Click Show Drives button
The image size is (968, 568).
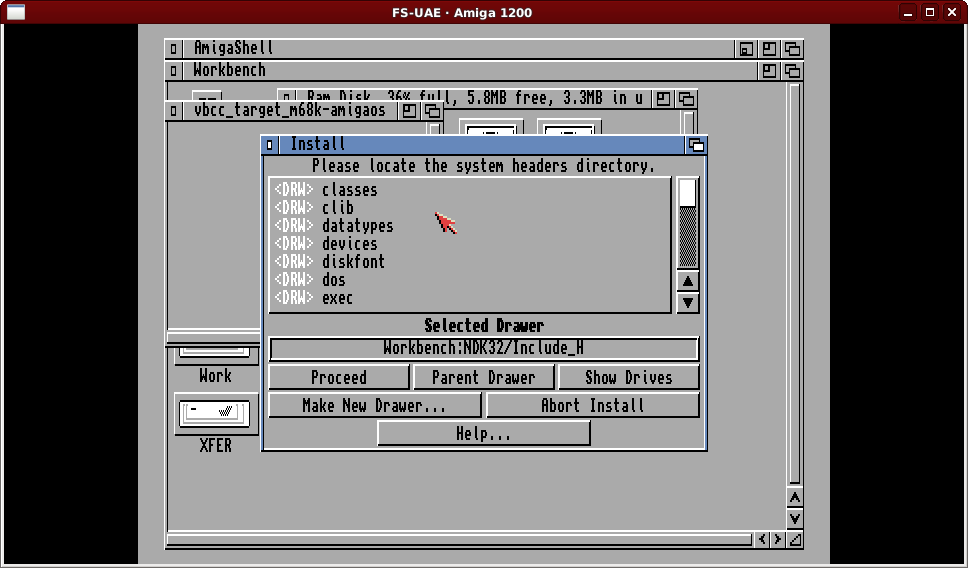coord(628,377)
